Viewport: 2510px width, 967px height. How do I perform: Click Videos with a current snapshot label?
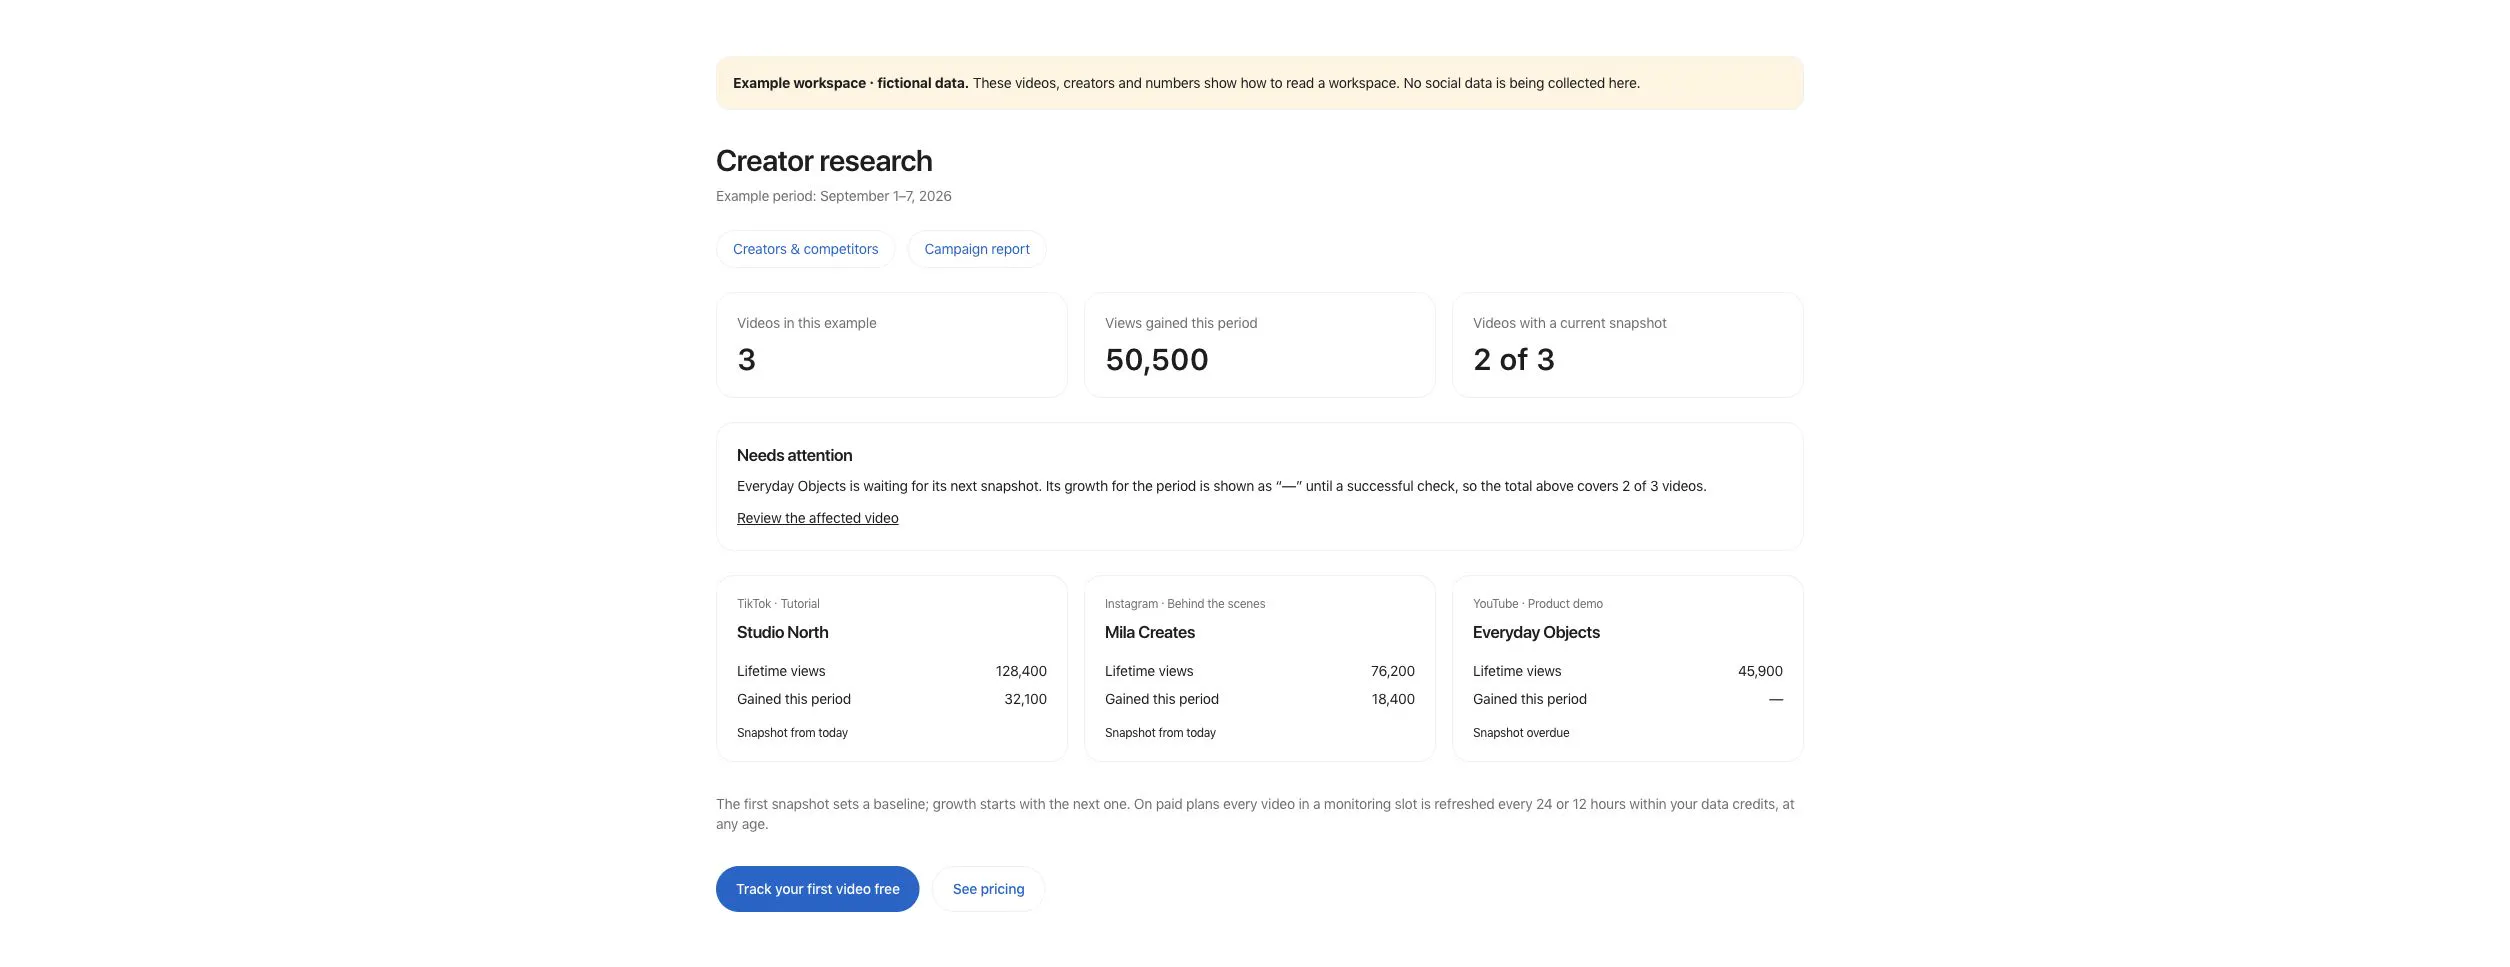(1569, 323)
